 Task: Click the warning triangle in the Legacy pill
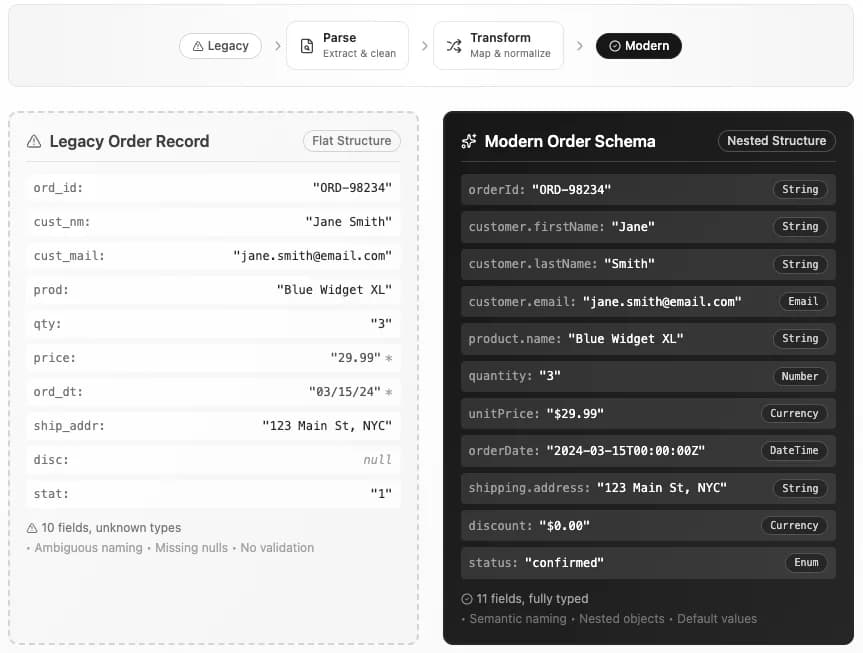coord(196,46)
